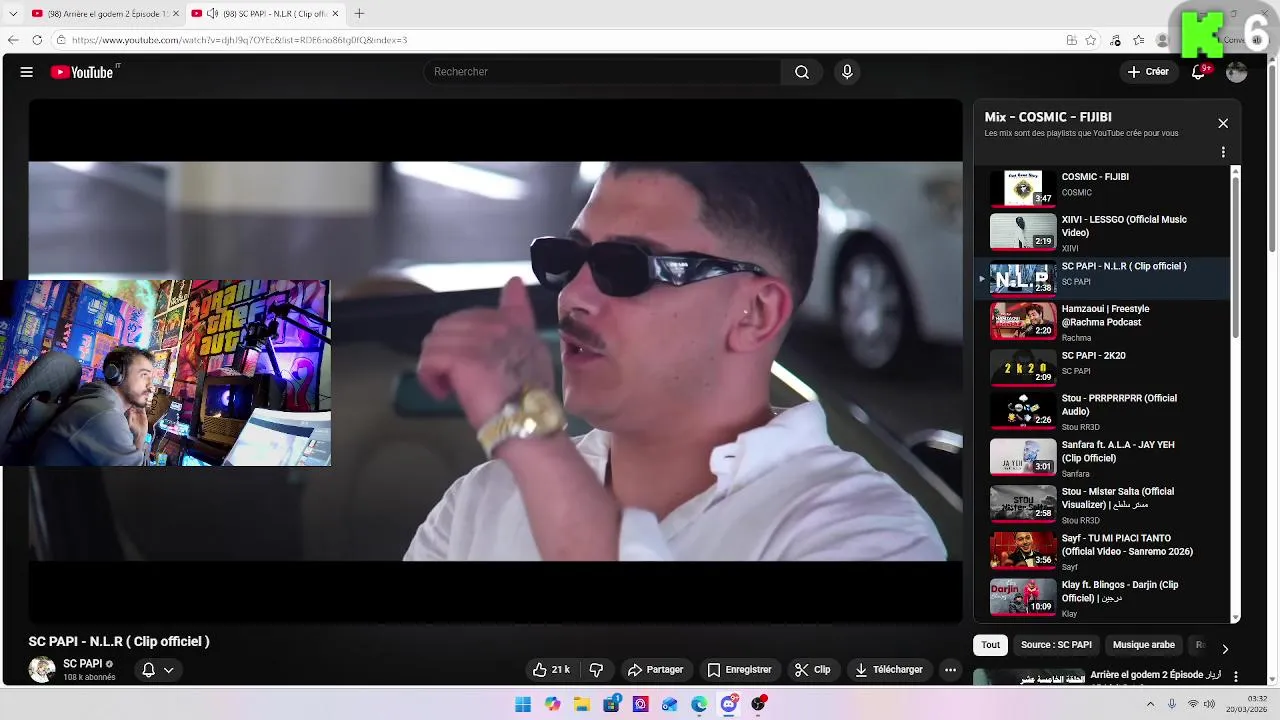Open options for Arrière el godem suggestion
Screen dimensions: 1280x720
(1236, 677)
